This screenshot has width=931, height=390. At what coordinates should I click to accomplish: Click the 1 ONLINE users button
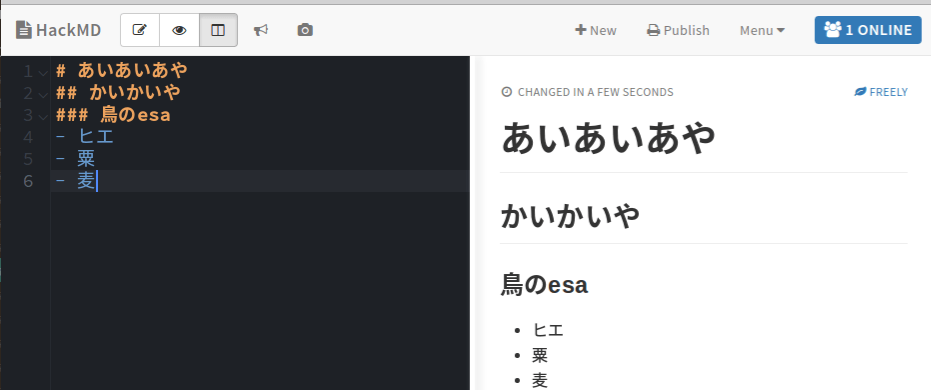pyautogui.click(x=867, y=30)
